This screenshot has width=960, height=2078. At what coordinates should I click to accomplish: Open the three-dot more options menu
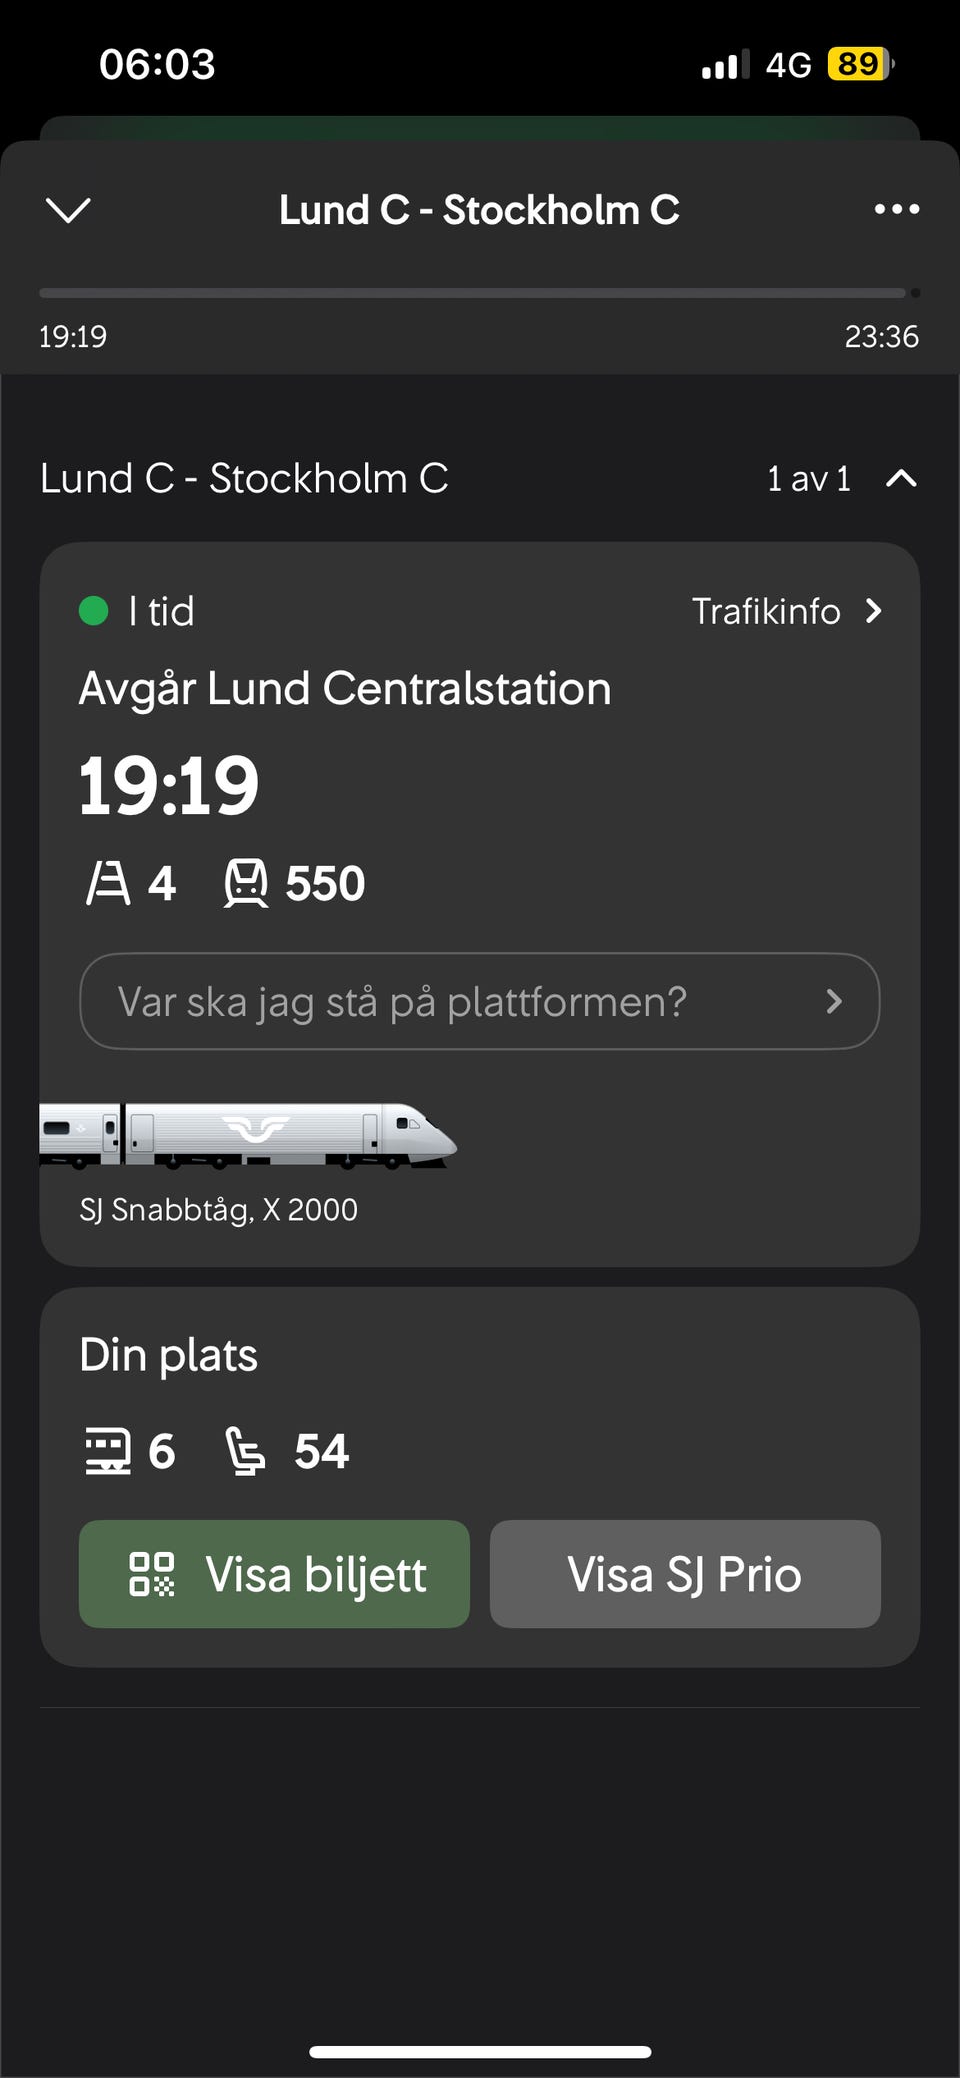[896, 210]
